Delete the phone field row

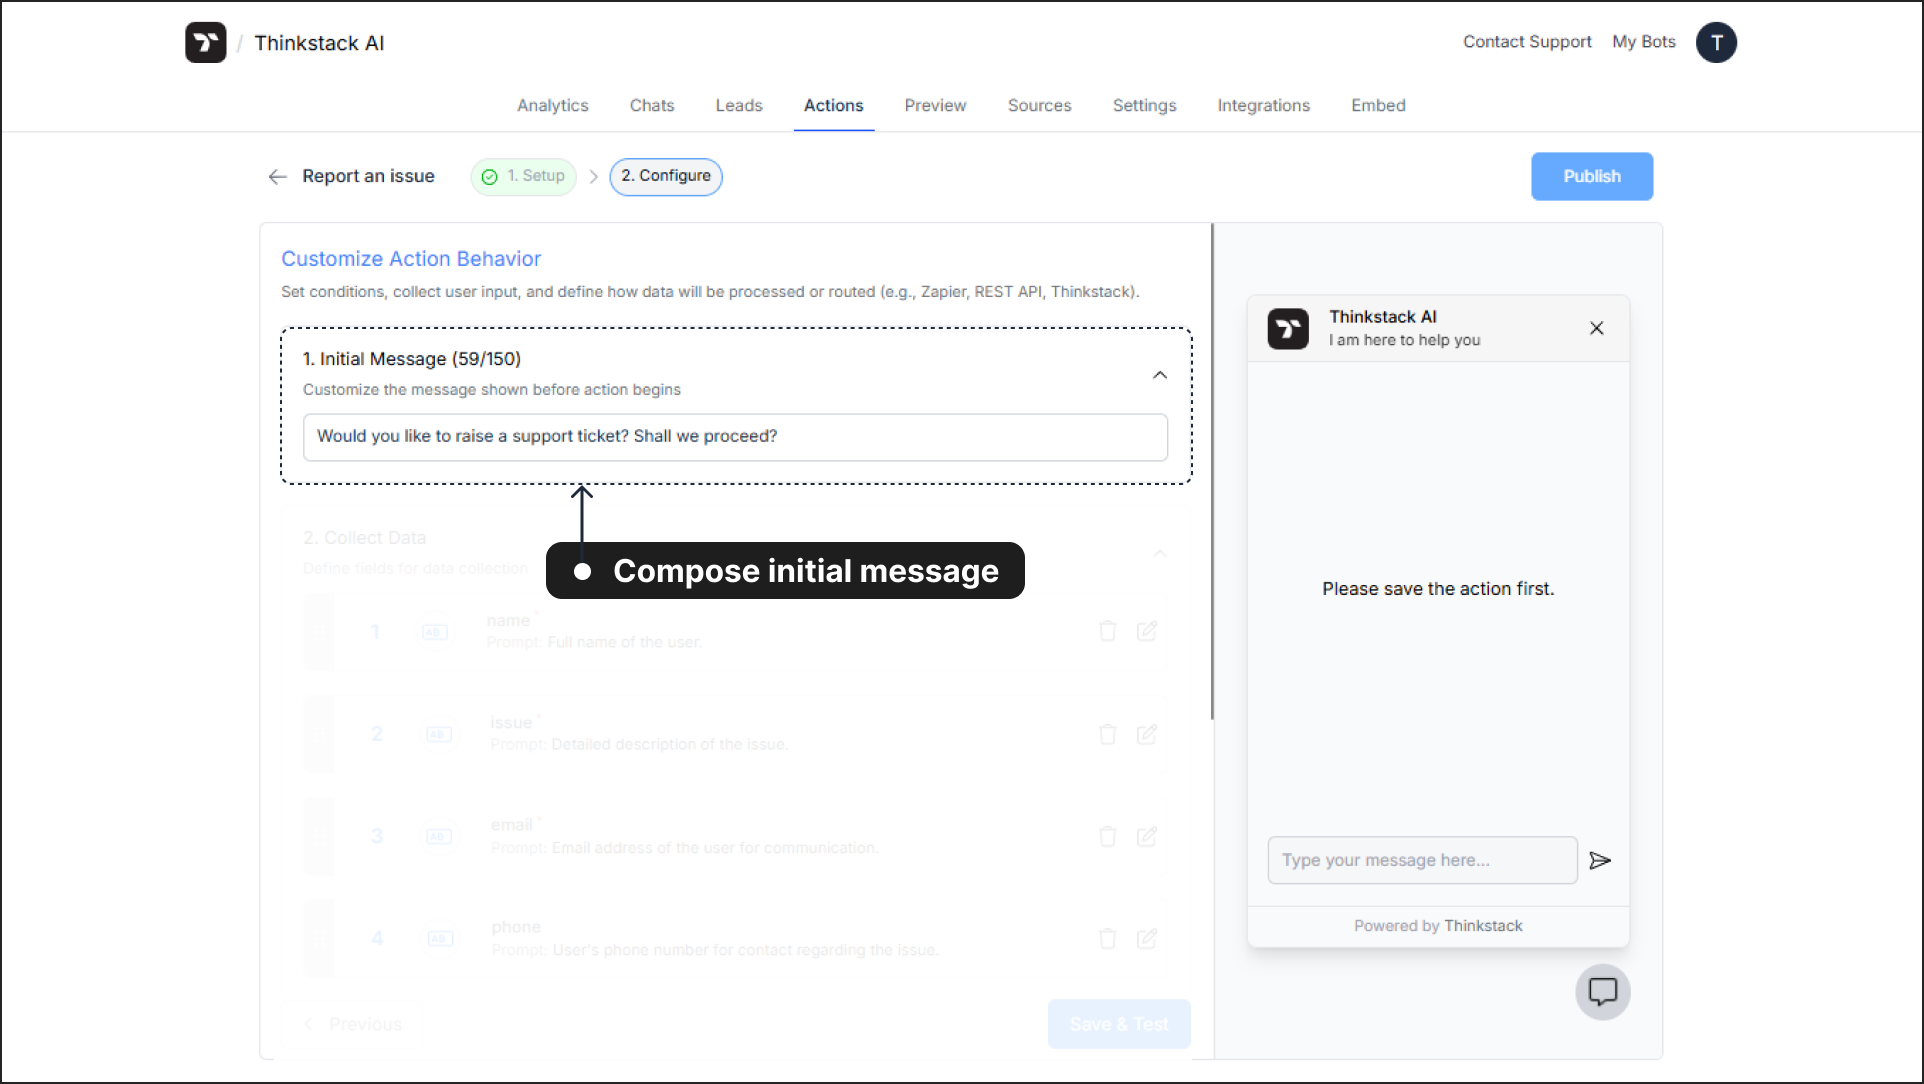[1107, 938]
